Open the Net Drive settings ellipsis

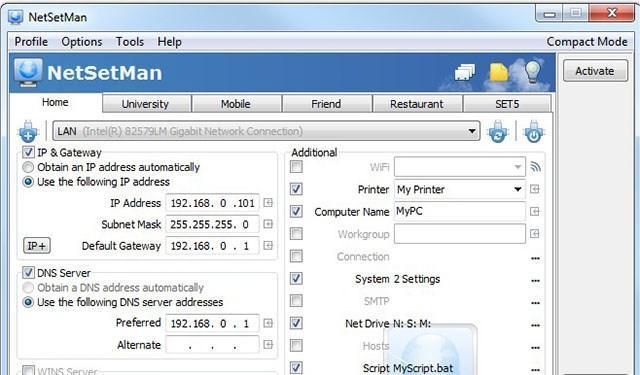click(x=535, y=325)
